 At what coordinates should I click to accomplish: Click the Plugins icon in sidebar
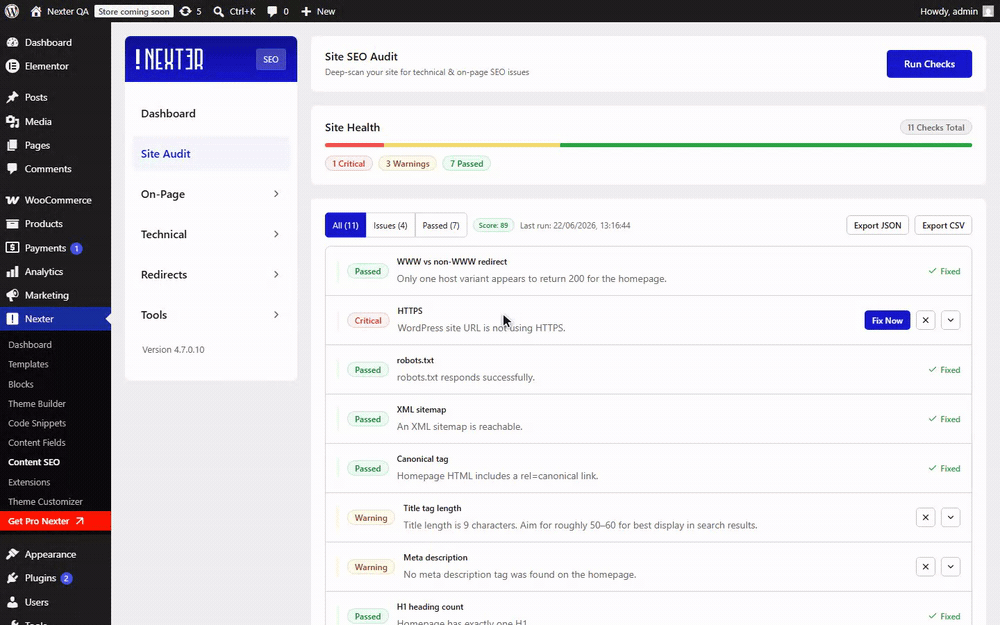(12, 578)
